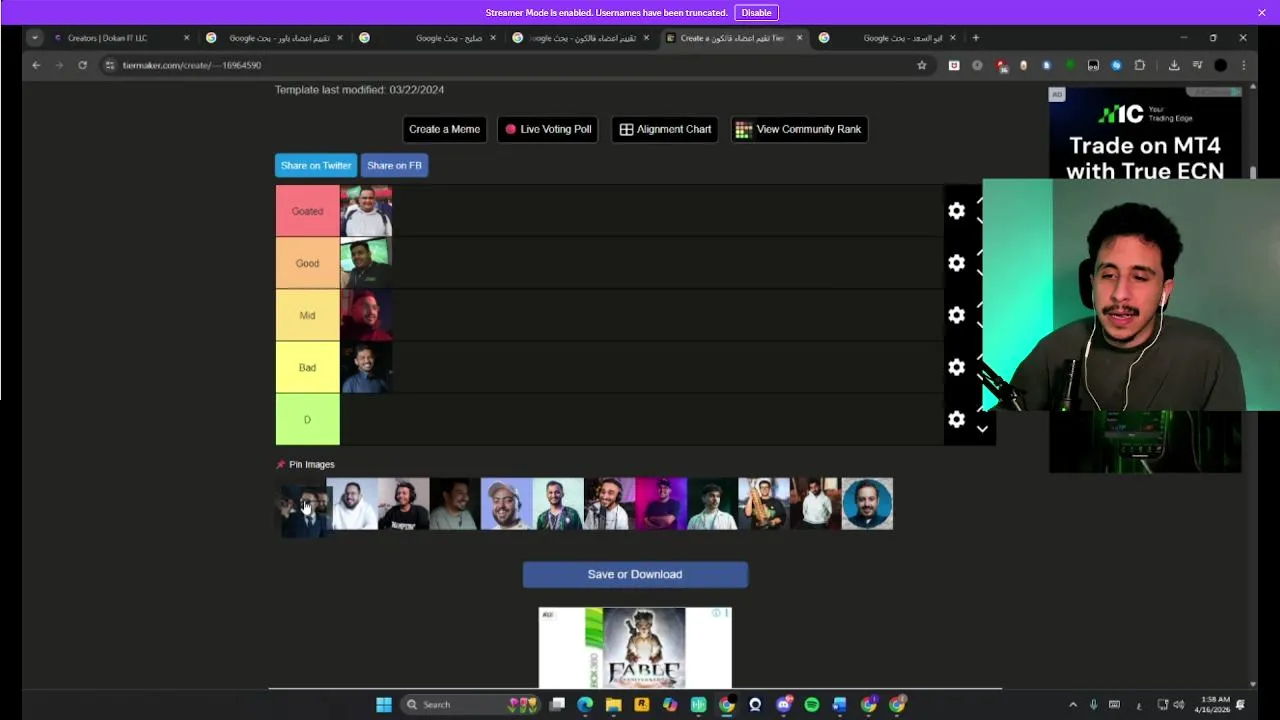This screenshot has height=720, width=1280.
Task: Bookmark this page with the star icon
Action: pos(921,65)
